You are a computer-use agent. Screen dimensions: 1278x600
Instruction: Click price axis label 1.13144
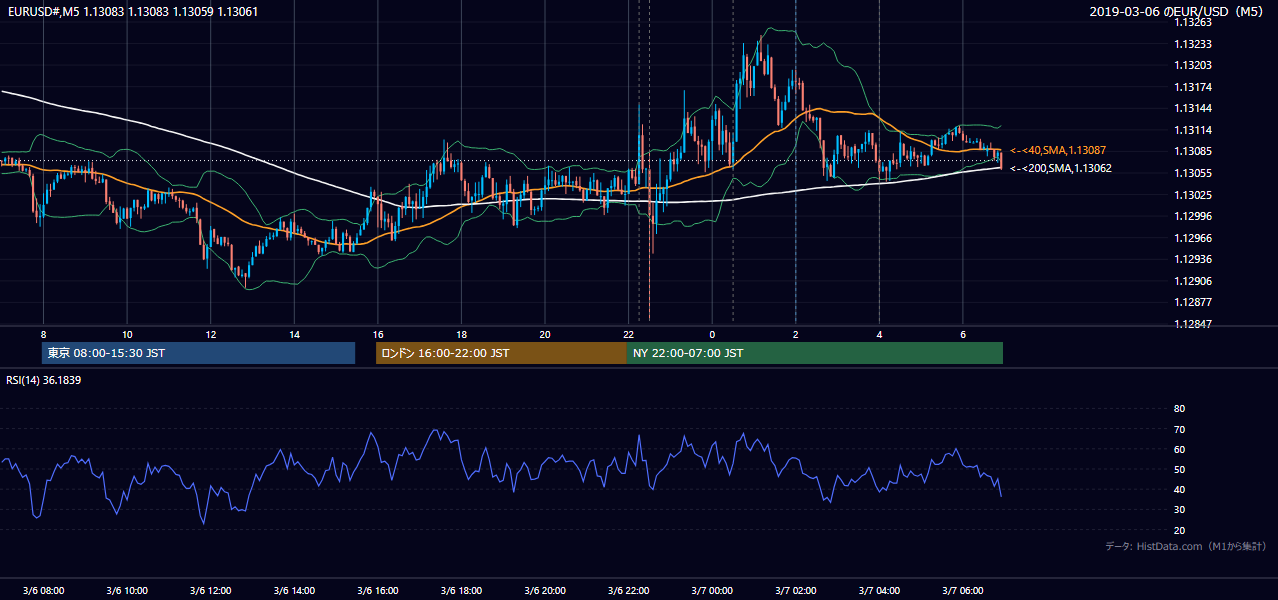pos(1193,108)
